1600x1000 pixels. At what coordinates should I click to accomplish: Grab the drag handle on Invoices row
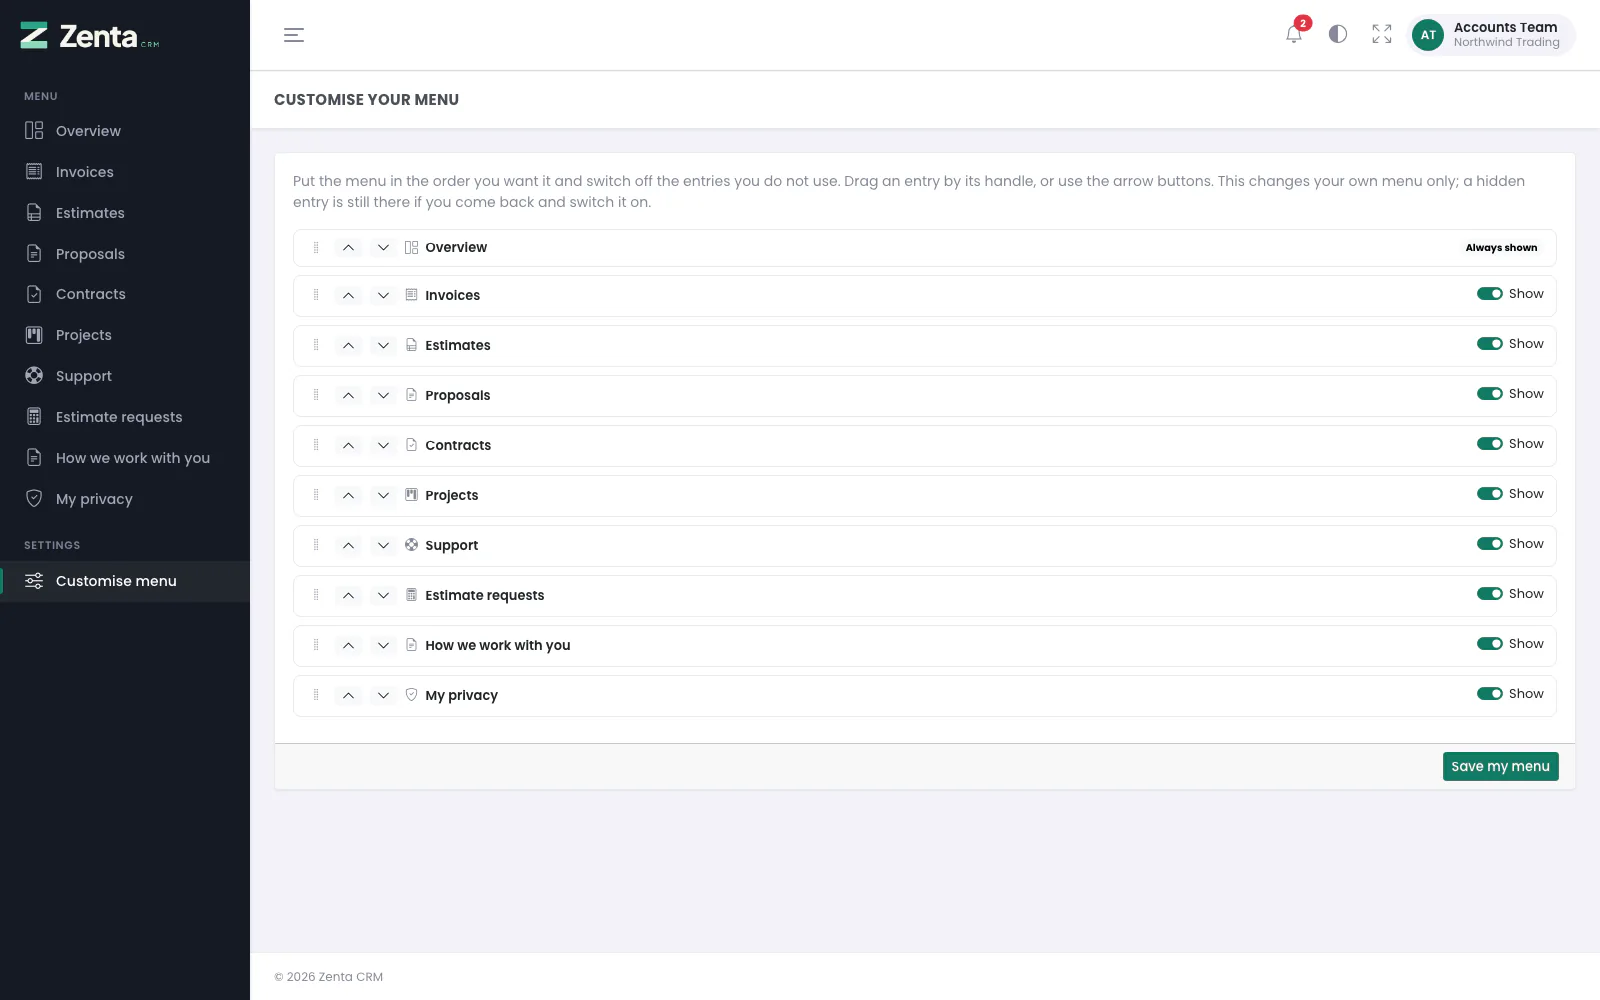[316, 295]
